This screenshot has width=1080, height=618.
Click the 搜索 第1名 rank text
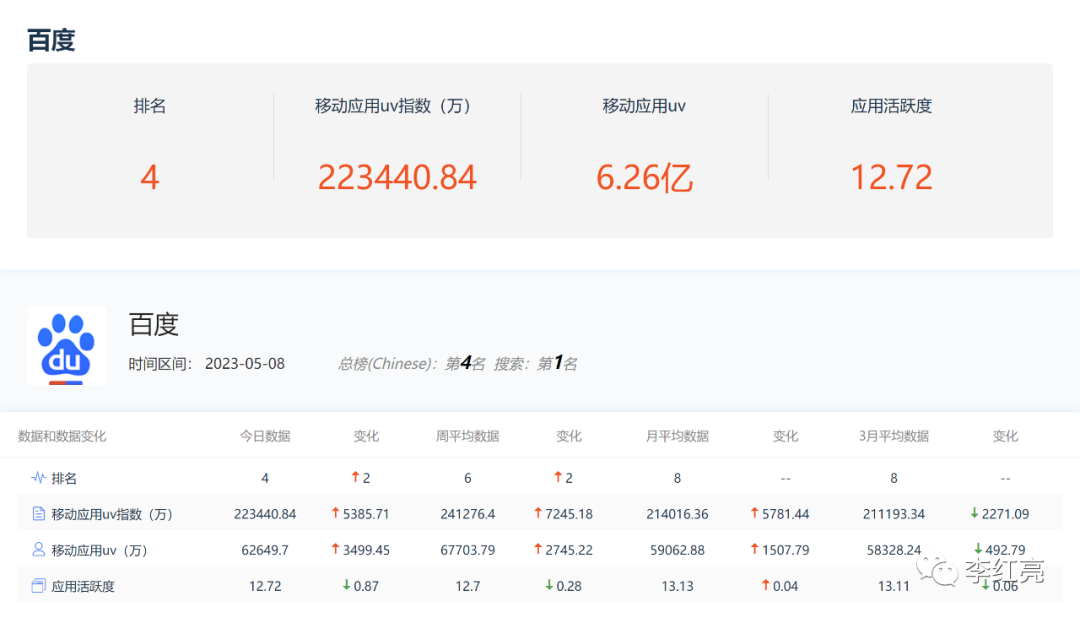535,363
